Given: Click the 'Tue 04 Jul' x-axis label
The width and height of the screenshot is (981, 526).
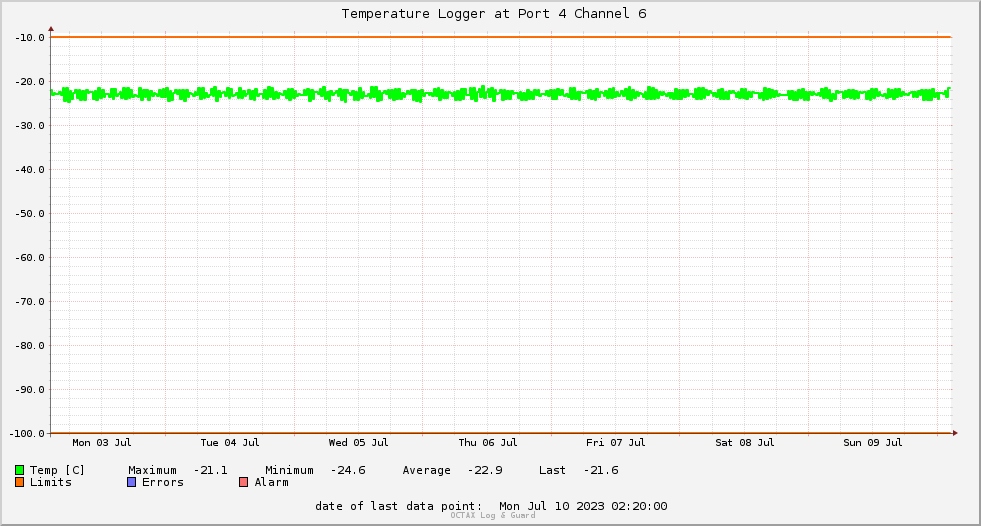Looking at the screenshot, I should (x=230, y=443).
